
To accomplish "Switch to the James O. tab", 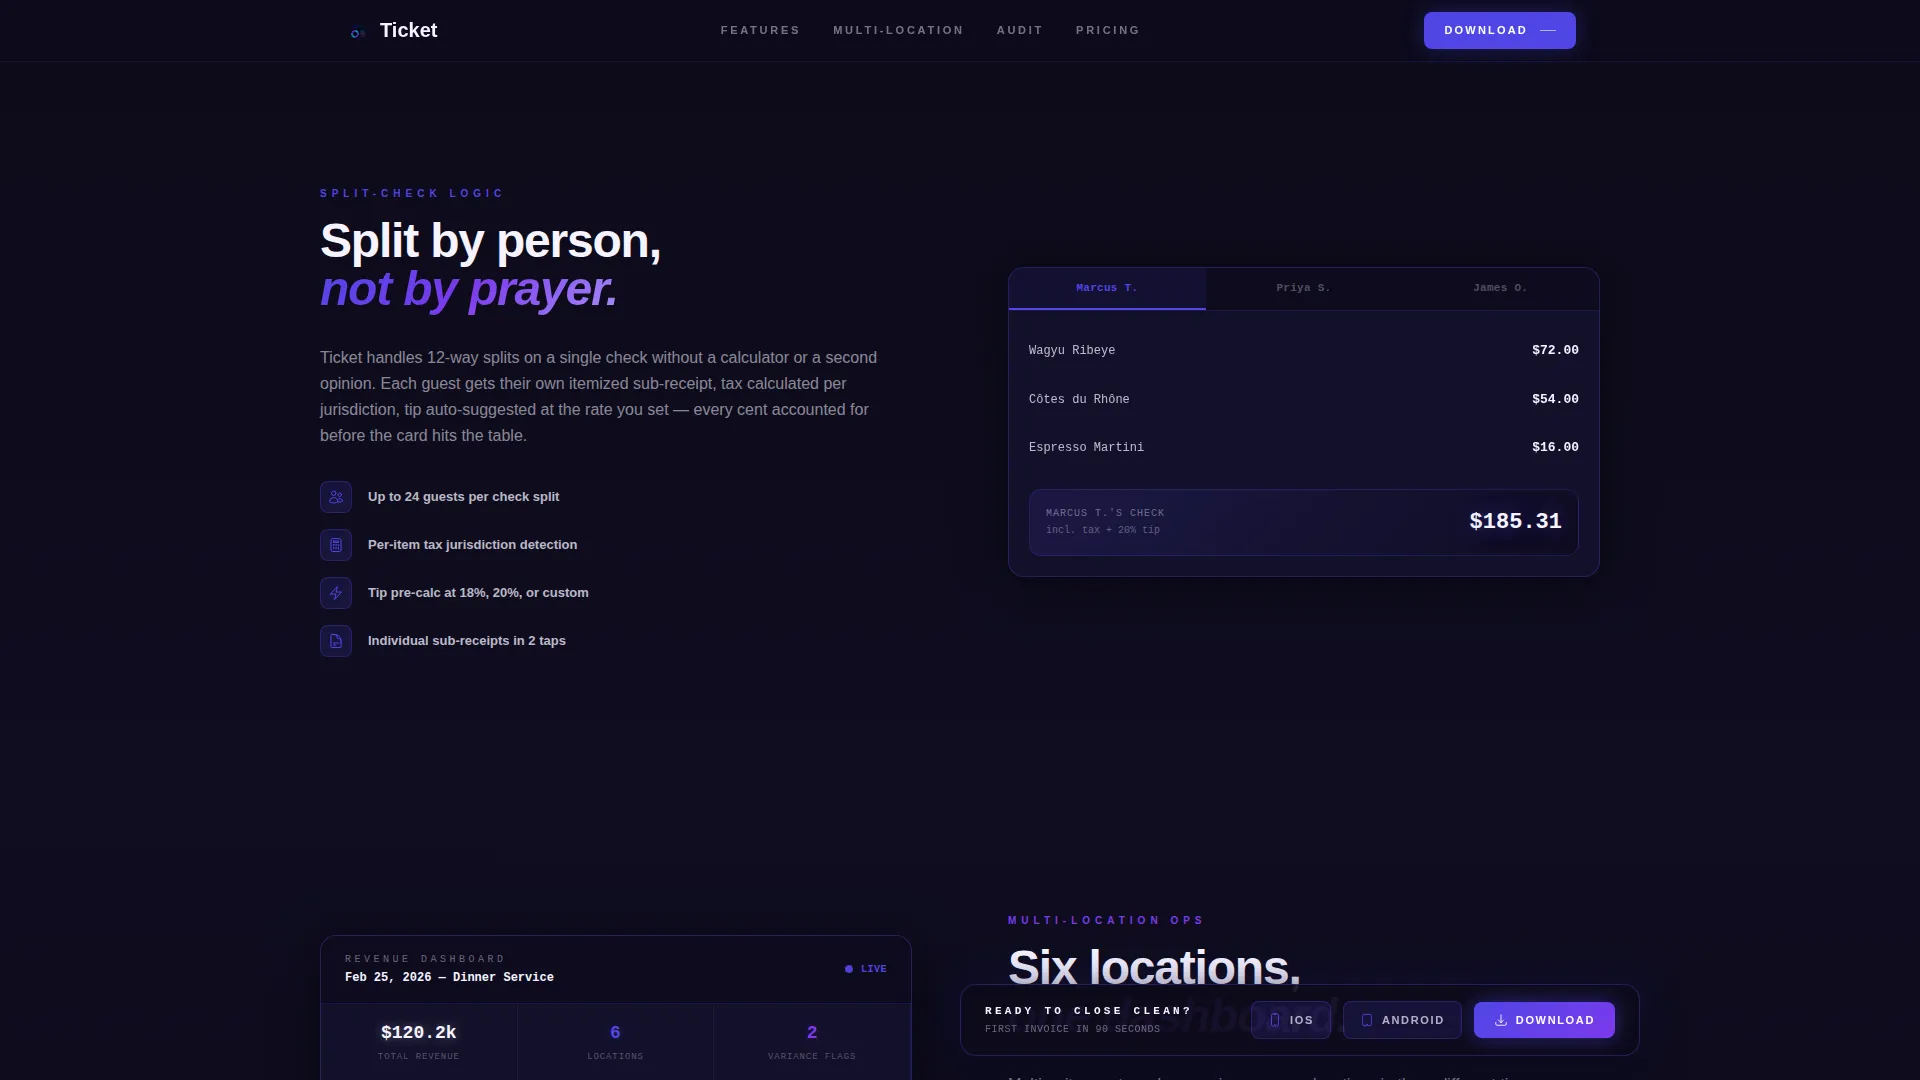I will [1500, 288].
